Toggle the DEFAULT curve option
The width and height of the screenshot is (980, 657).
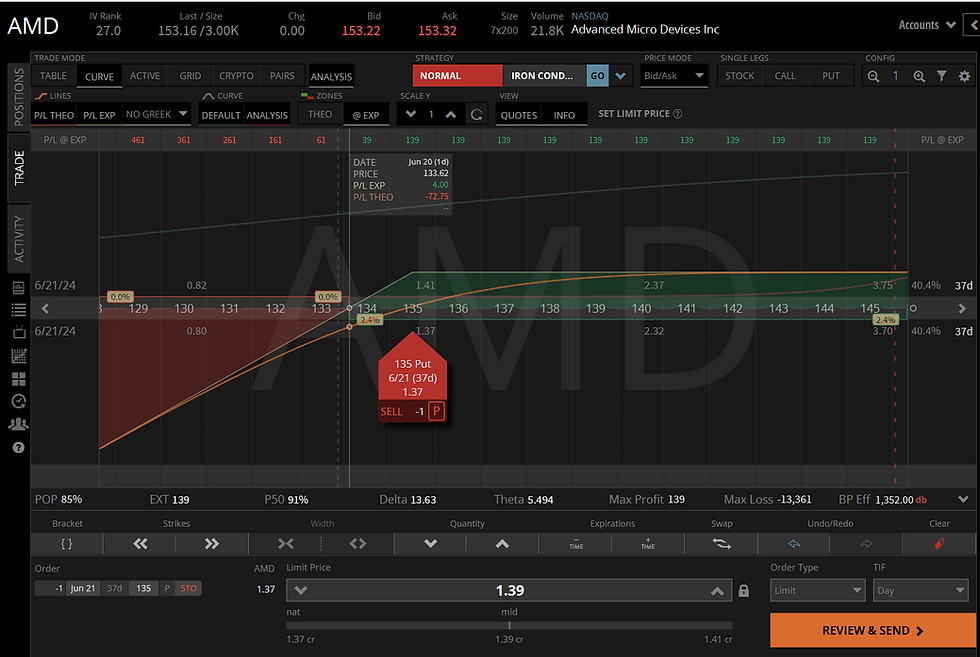221,115
